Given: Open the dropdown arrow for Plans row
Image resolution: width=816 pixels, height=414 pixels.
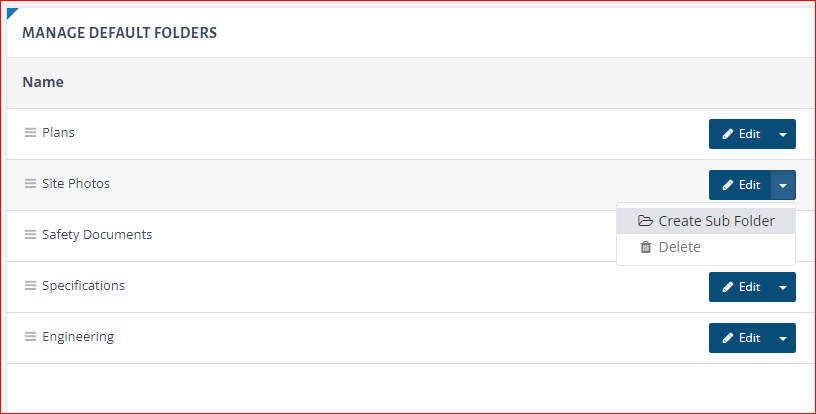Looking at the screenshot, I should point(783,134).
